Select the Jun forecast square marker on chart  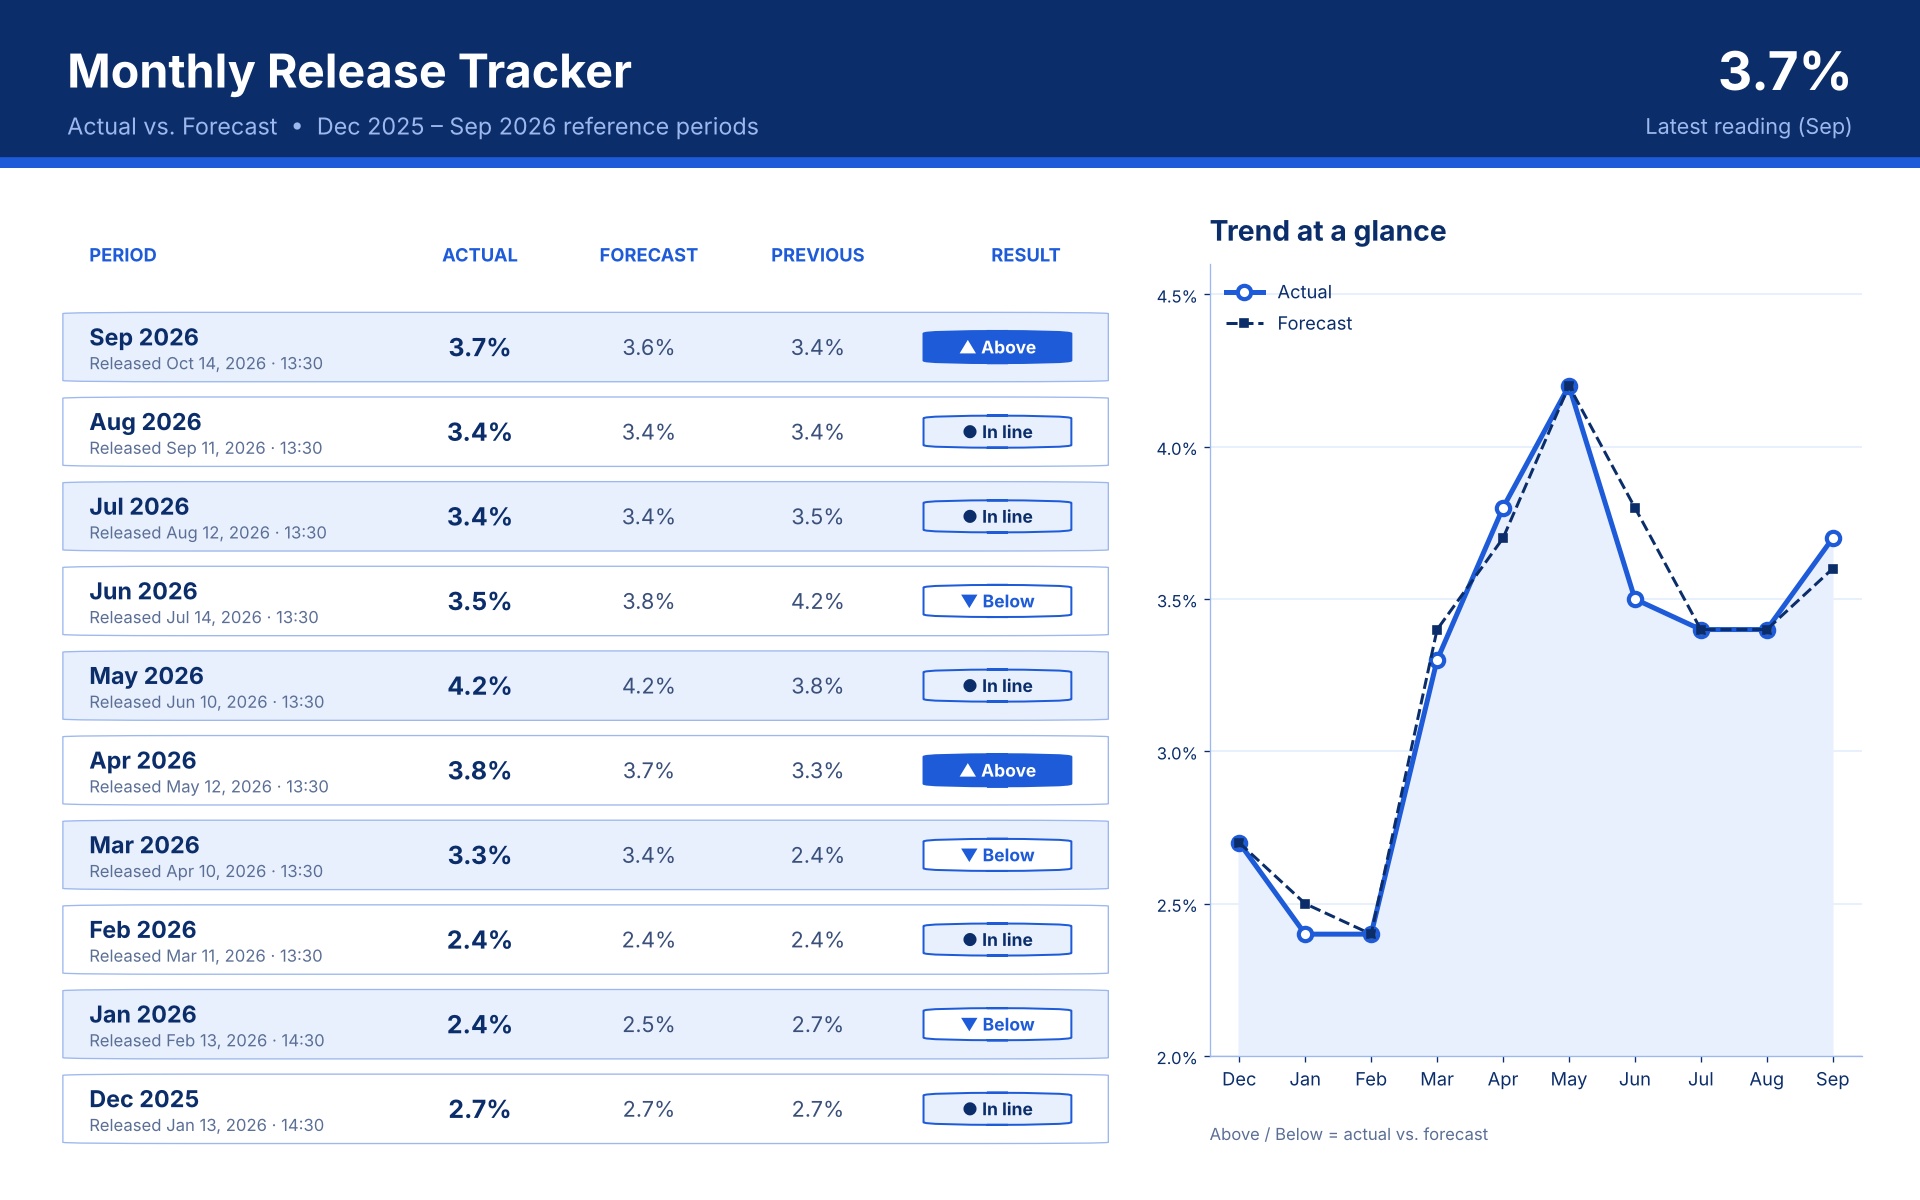[x=1635, y=508]
